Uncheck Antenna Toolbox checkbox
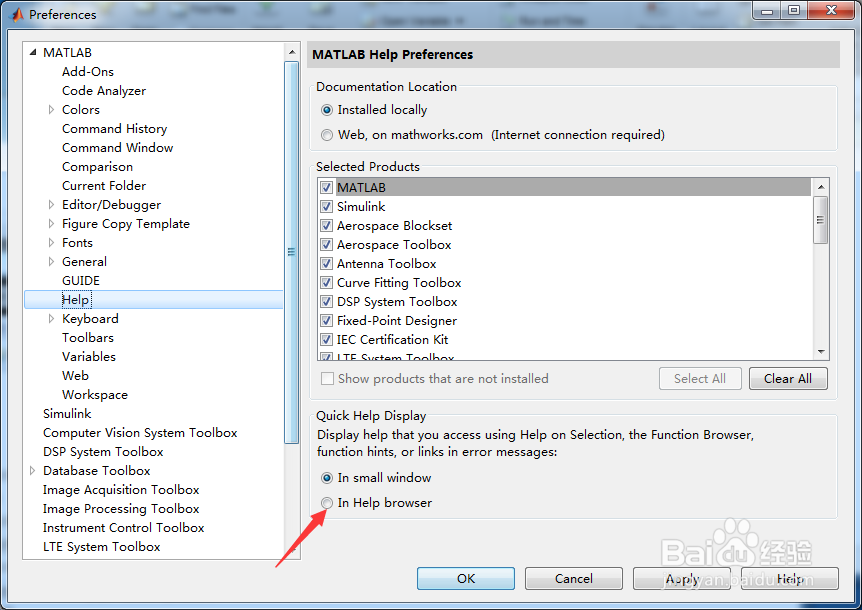 coord(327,264)
